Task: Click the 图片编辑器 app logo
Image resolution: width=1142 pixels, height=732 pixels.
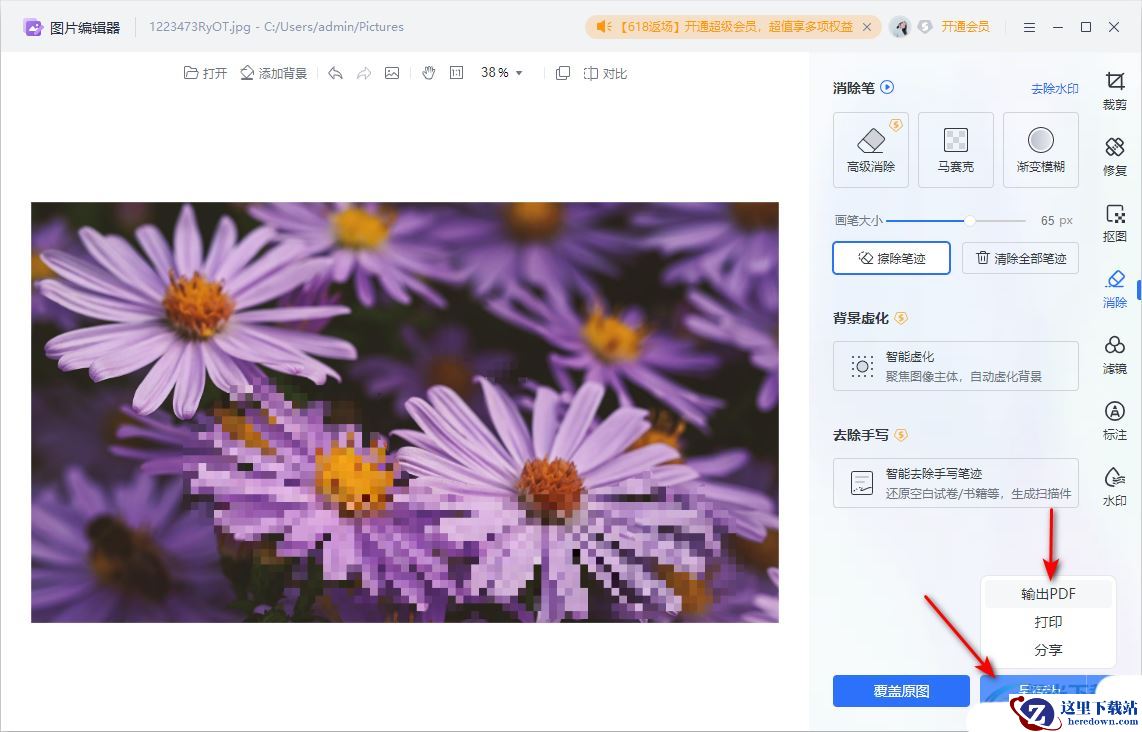Action: pyautogui.click(x=34, y=27)
